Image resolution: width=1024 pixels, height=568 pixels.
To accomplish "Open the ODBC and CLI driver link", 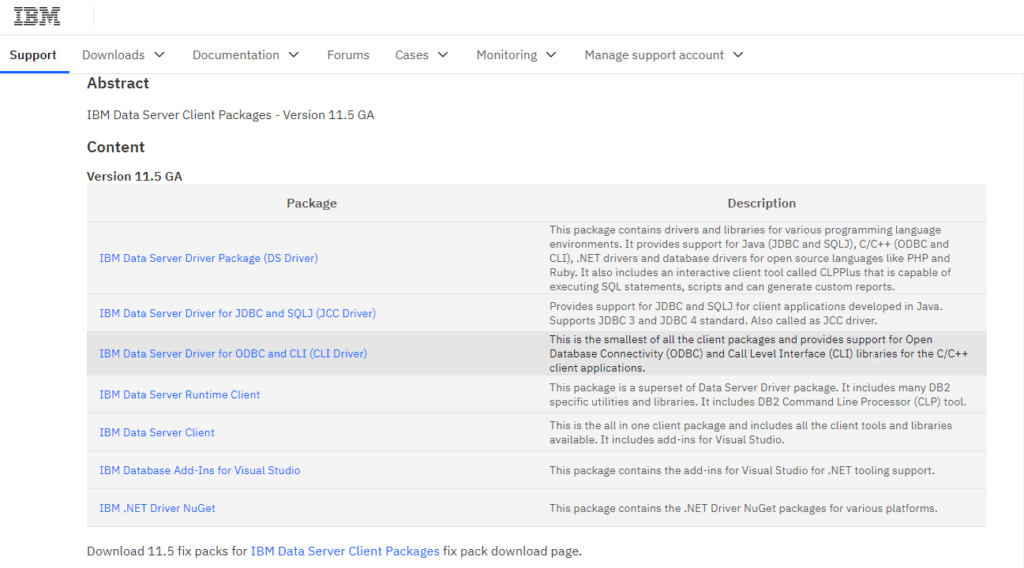I will [x=233, y=353].
